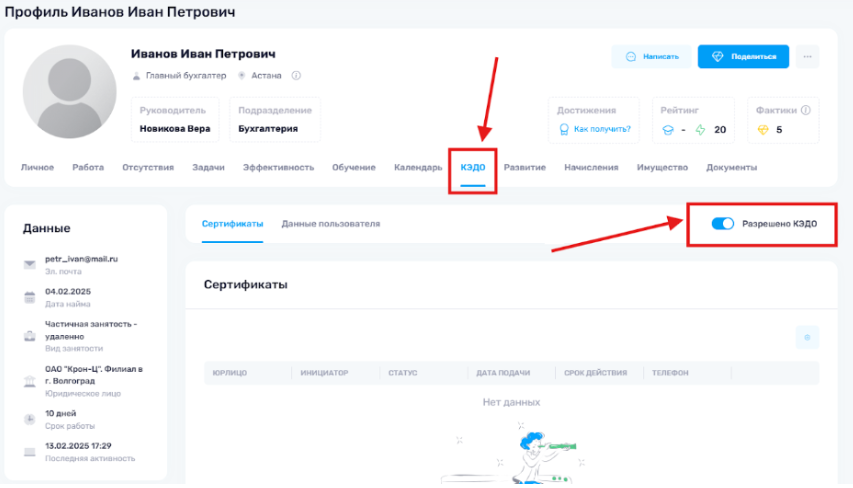Image resolution: width=853 pixels, height=488 pixels.
Task: Go to the Начисления tab
Action: 591,167
